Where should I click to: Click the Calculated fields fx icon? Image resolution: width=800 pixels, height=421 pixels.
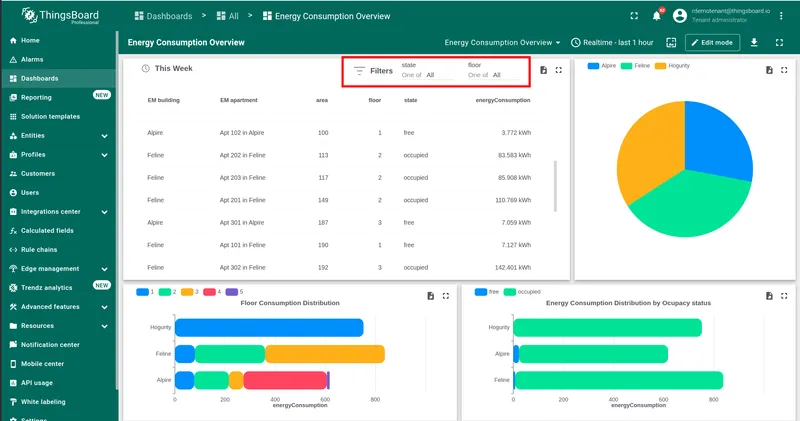point(13,231)
